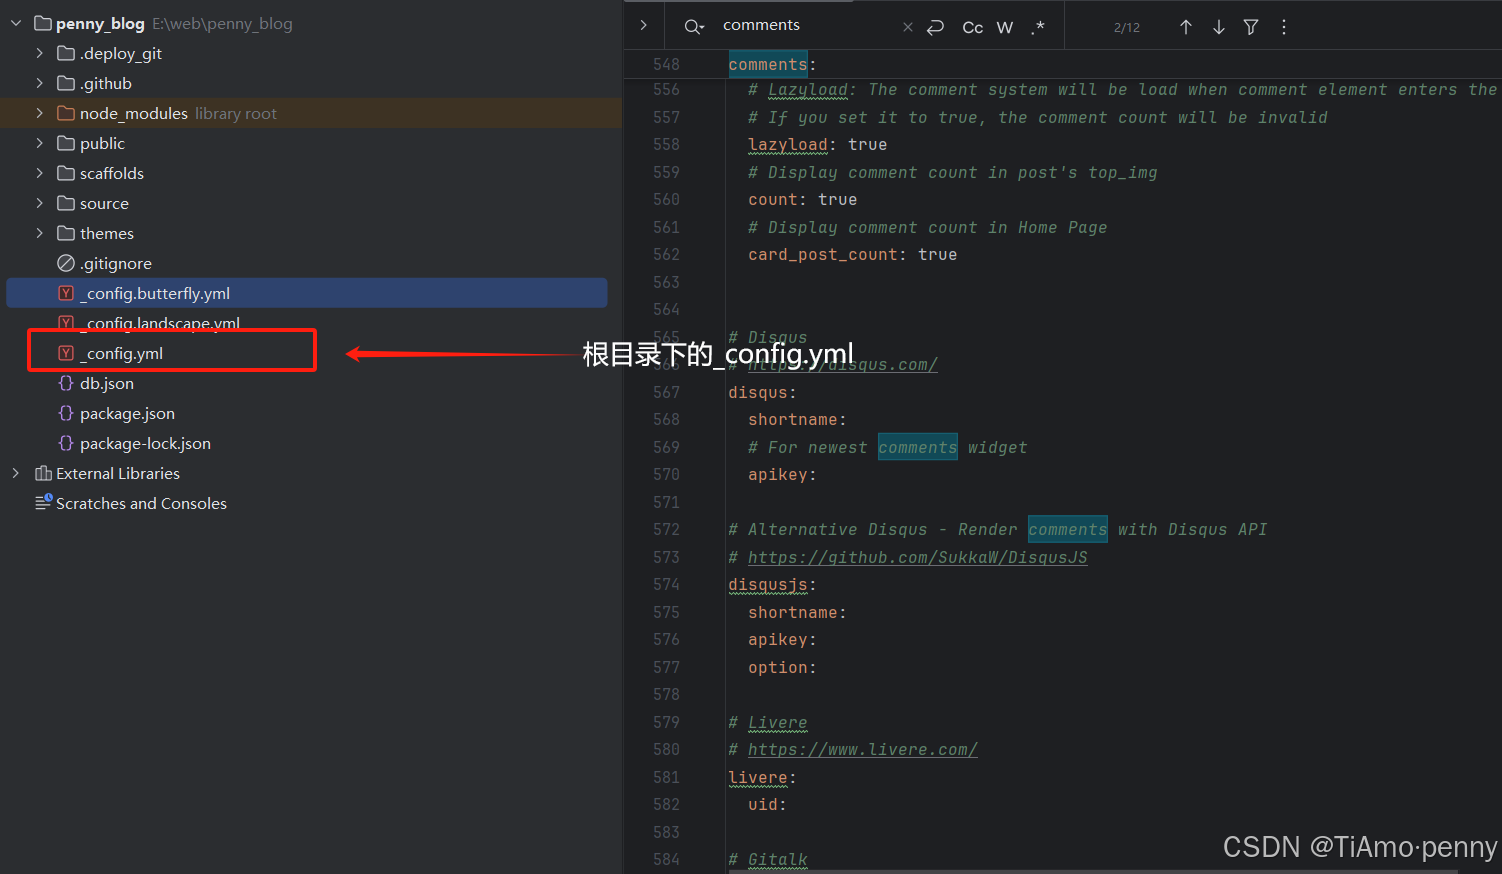The image size is (1502, 874).
Task: Clear the search text with X icon
Action: click(907, 27)
